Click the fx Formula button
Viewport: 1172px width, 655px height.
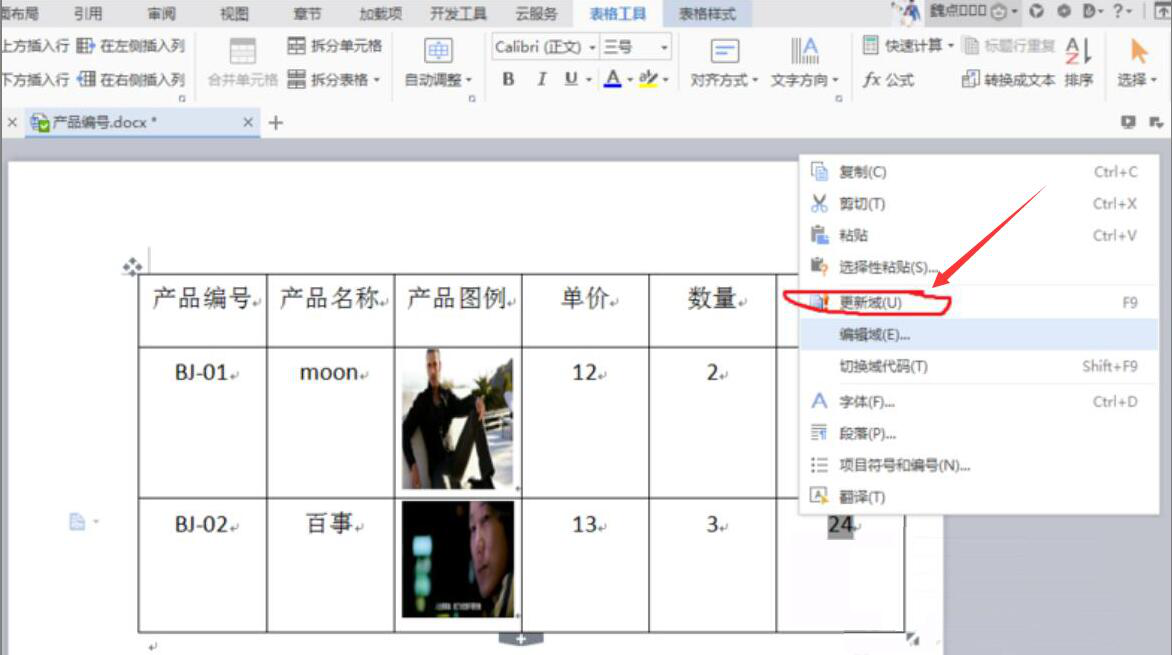pos(888,79)
